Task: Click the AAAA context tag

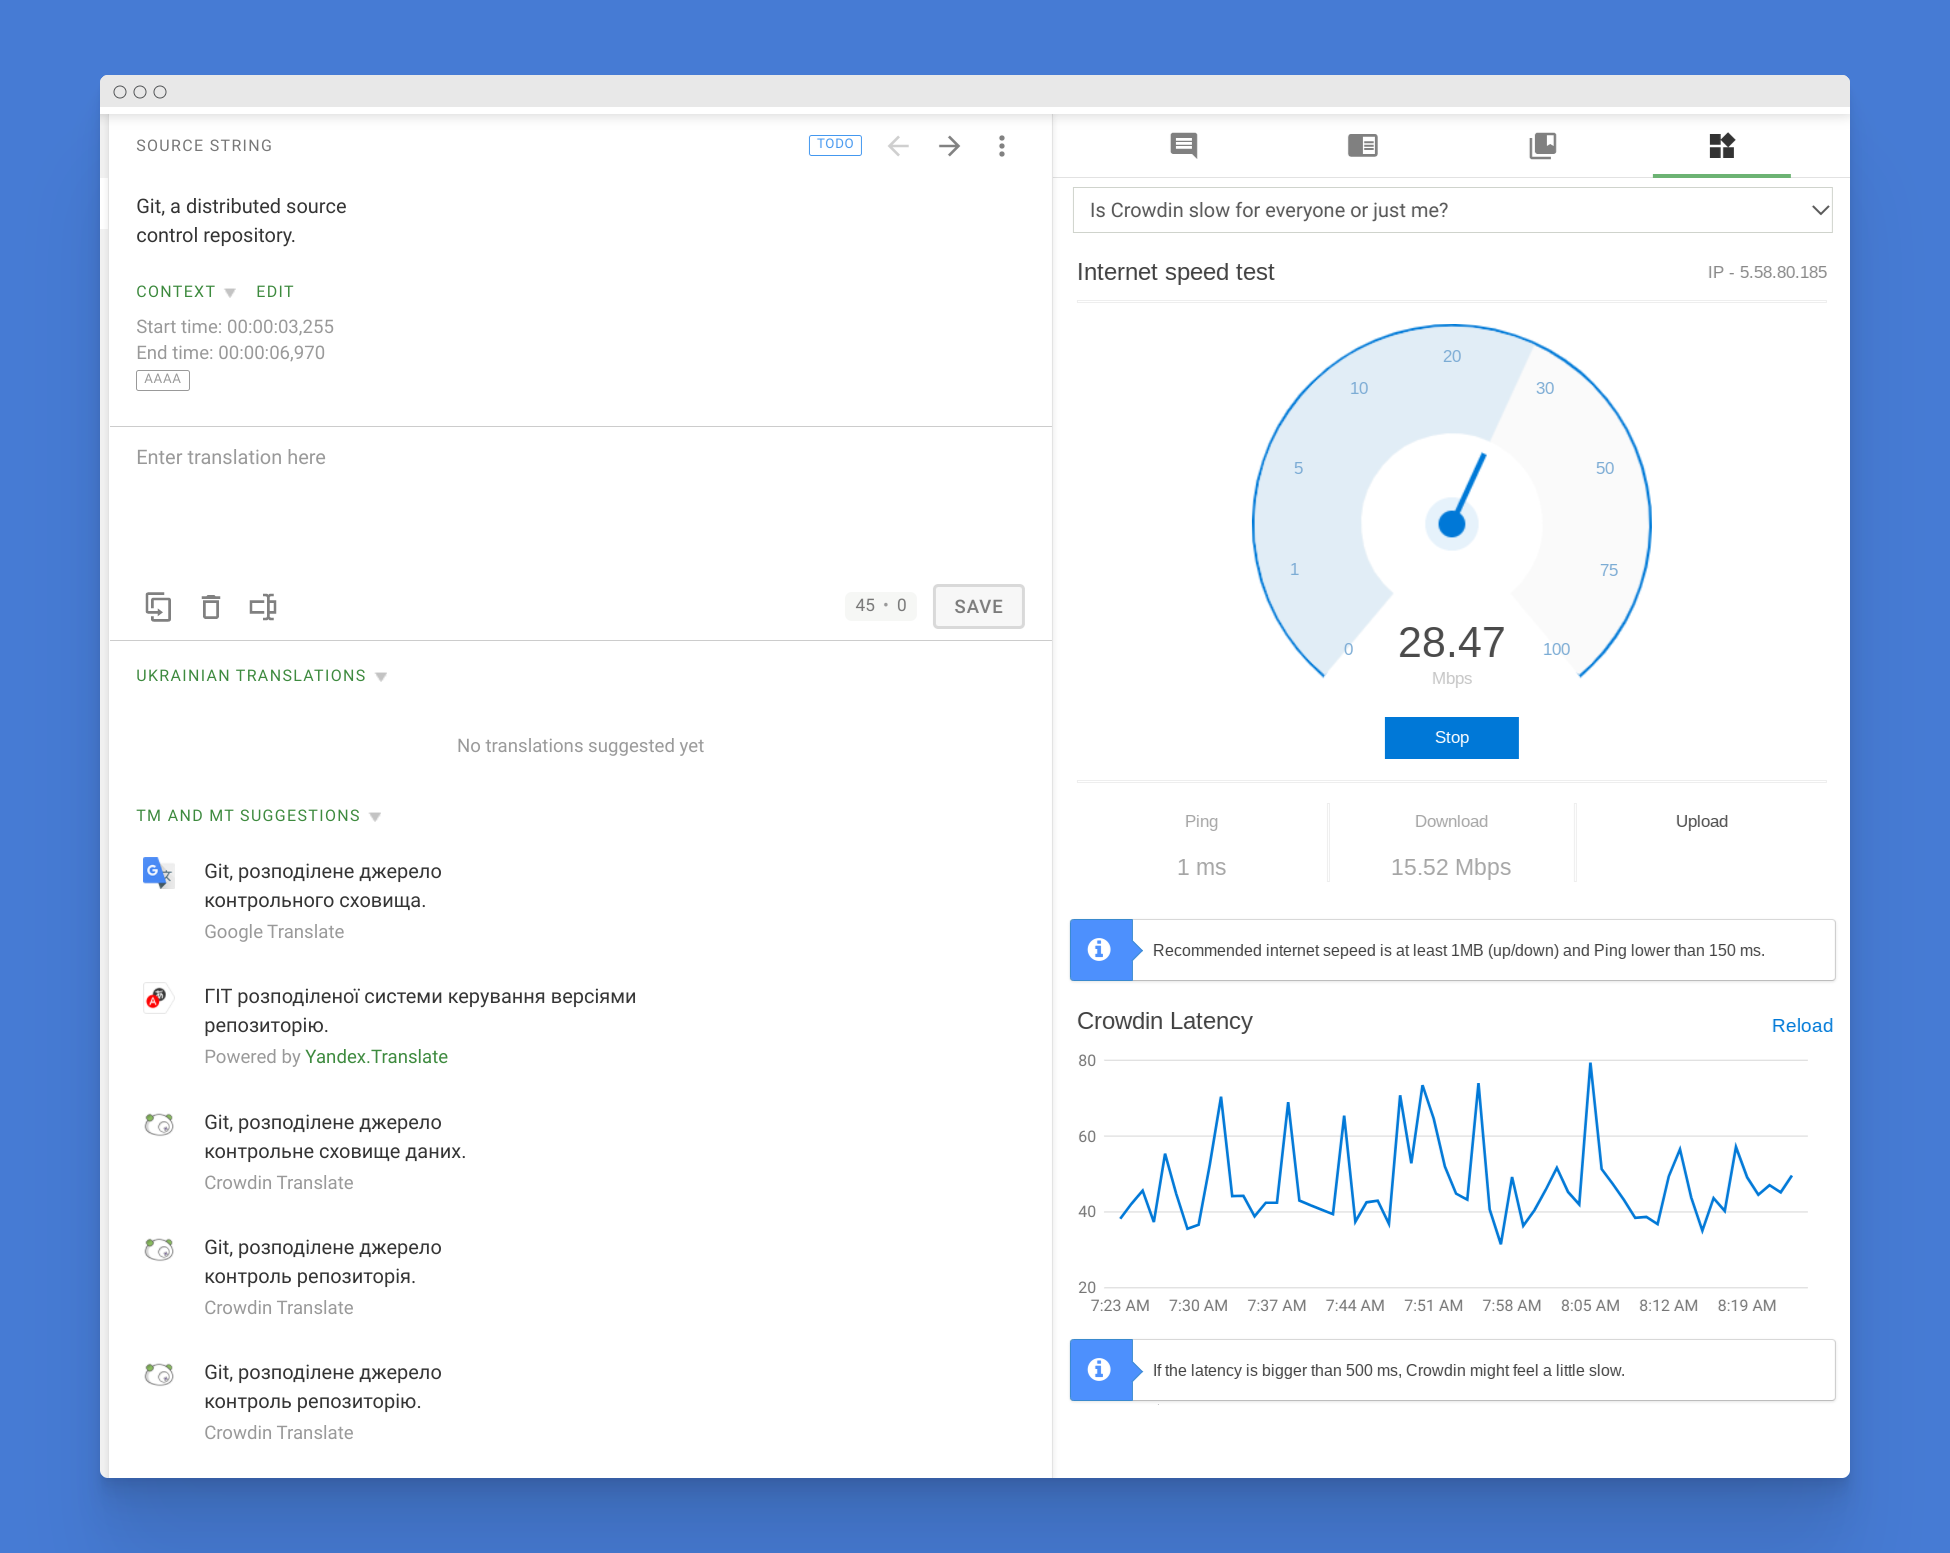Action: click(x=162, y=379)
